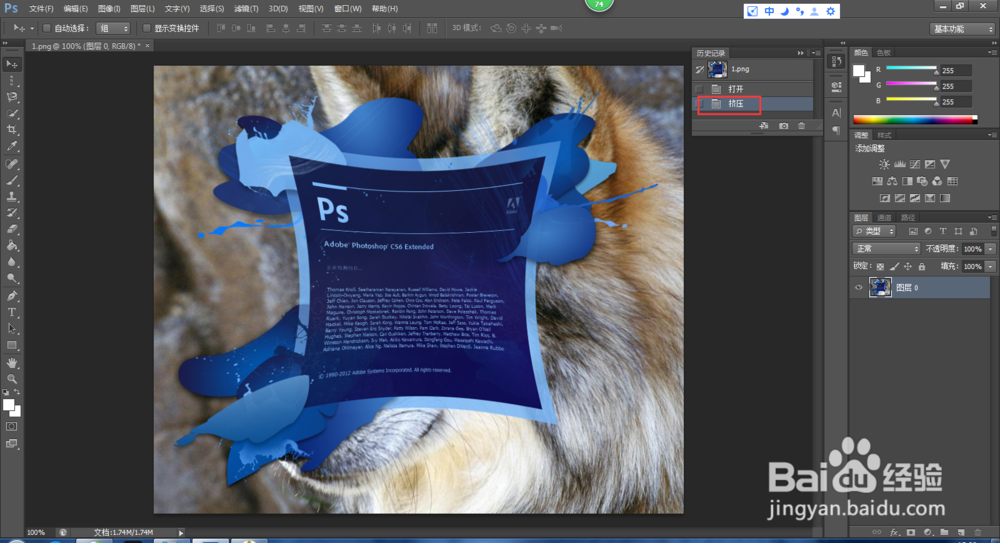
Task: Select the 打开 history state
Action: click(x=753, y=89)
